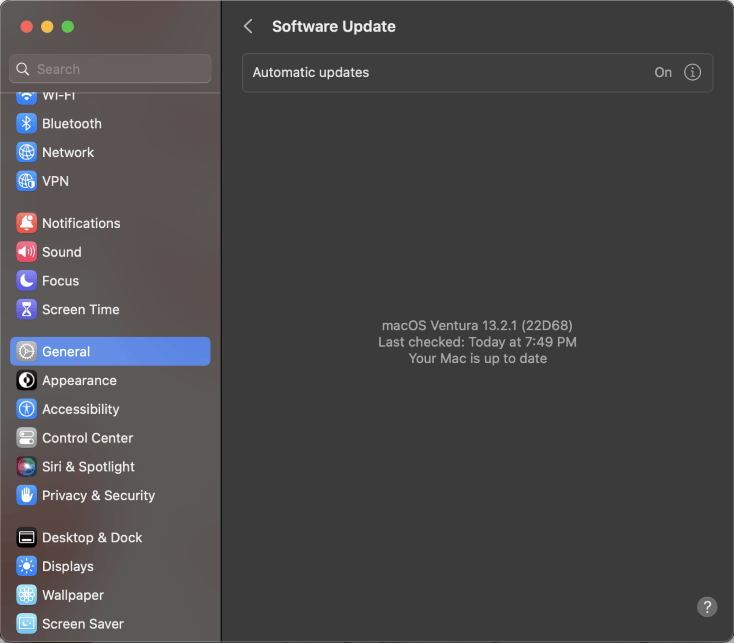Select the Notifications label in sidebar
This screenshot has height=643, width=734.
click(81, 223)
